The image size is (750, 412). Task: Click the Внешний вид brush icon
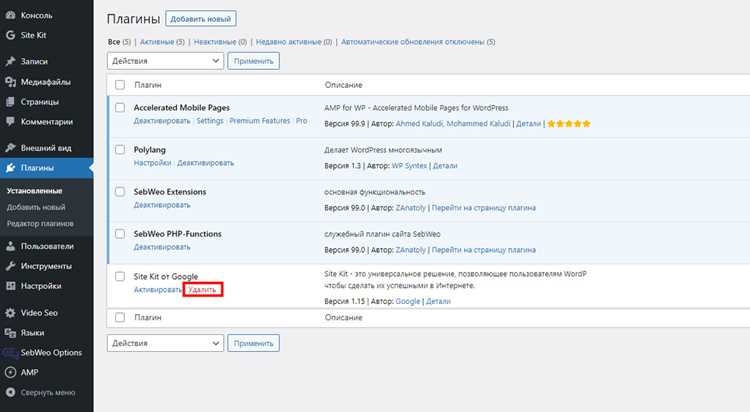point(10,148)
